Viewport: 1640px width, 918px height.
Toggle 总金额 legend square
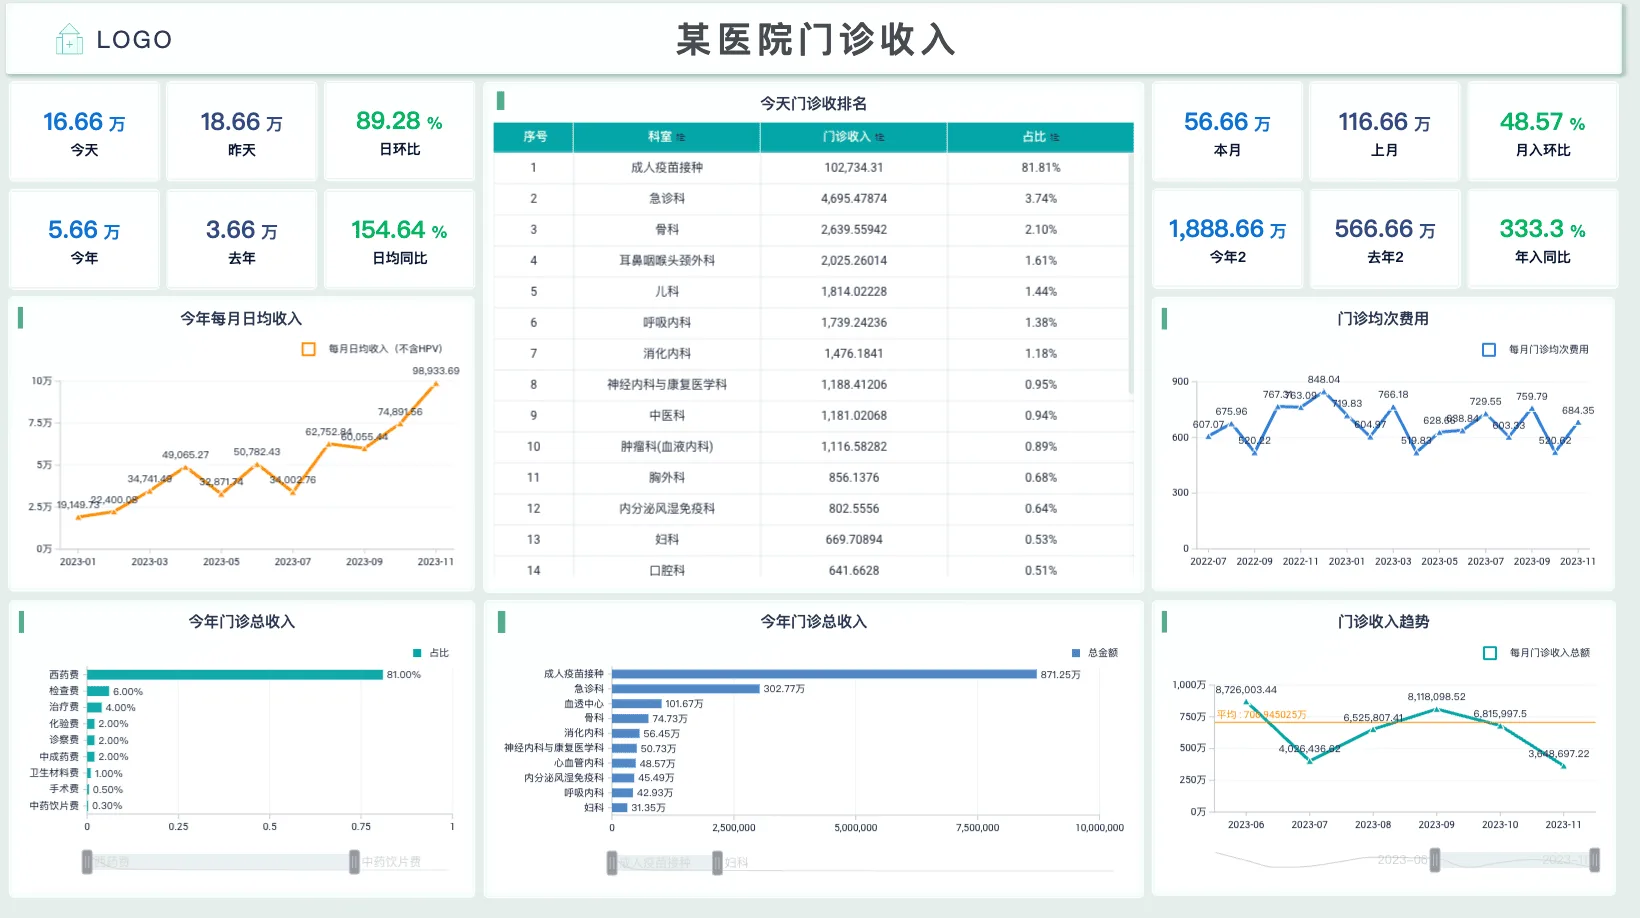click(x=1076, y=653)
